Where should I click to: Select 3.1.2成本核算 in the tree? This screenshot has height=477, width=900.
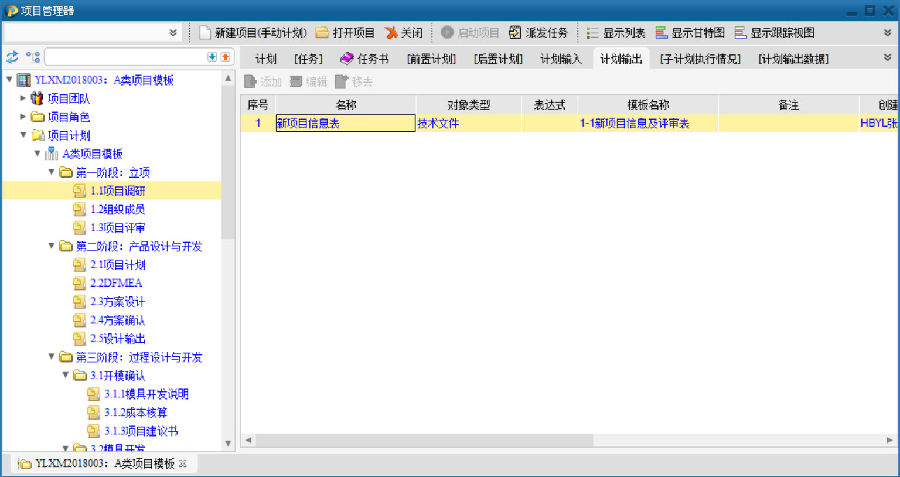pyautogui.click(x=135, y=412)
